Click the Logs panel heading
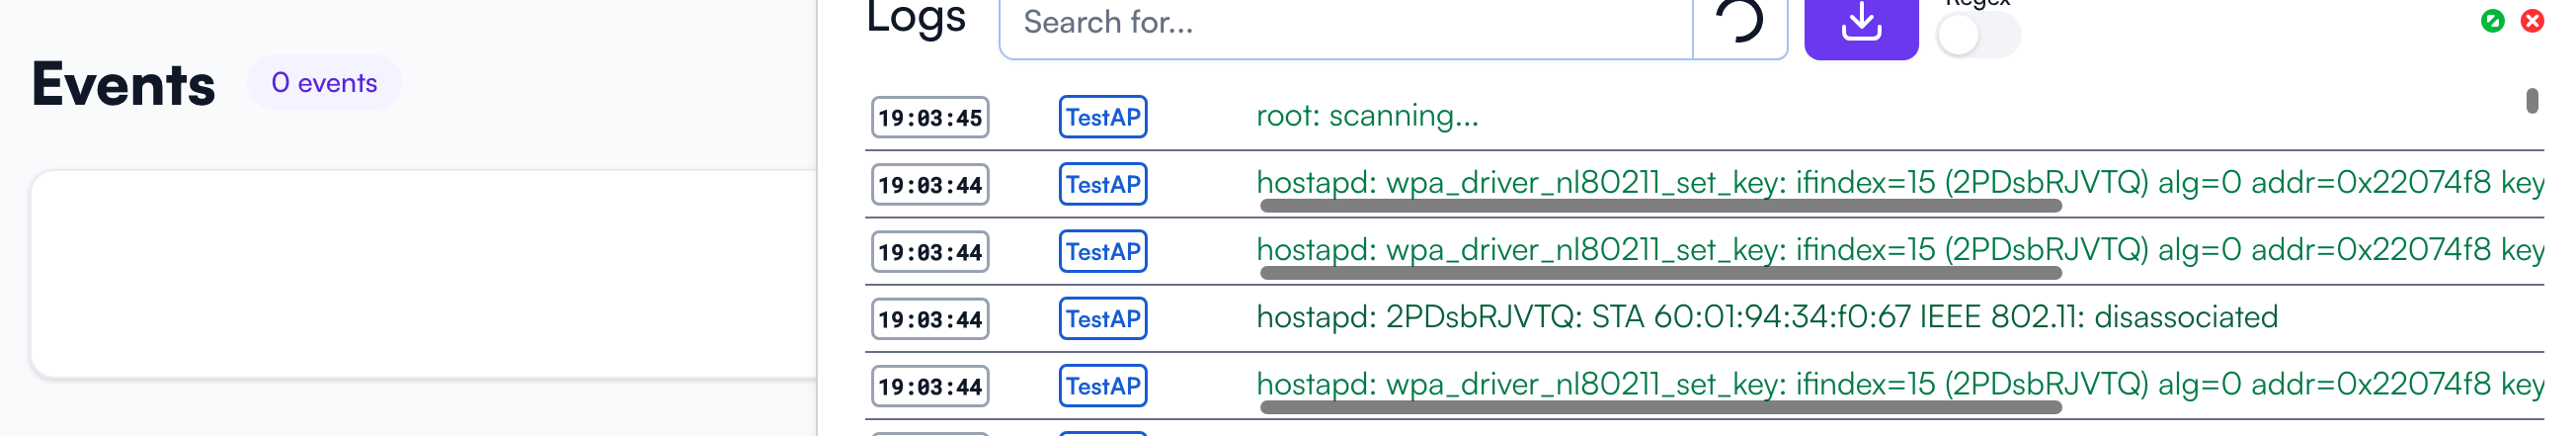 click(915, 18)
